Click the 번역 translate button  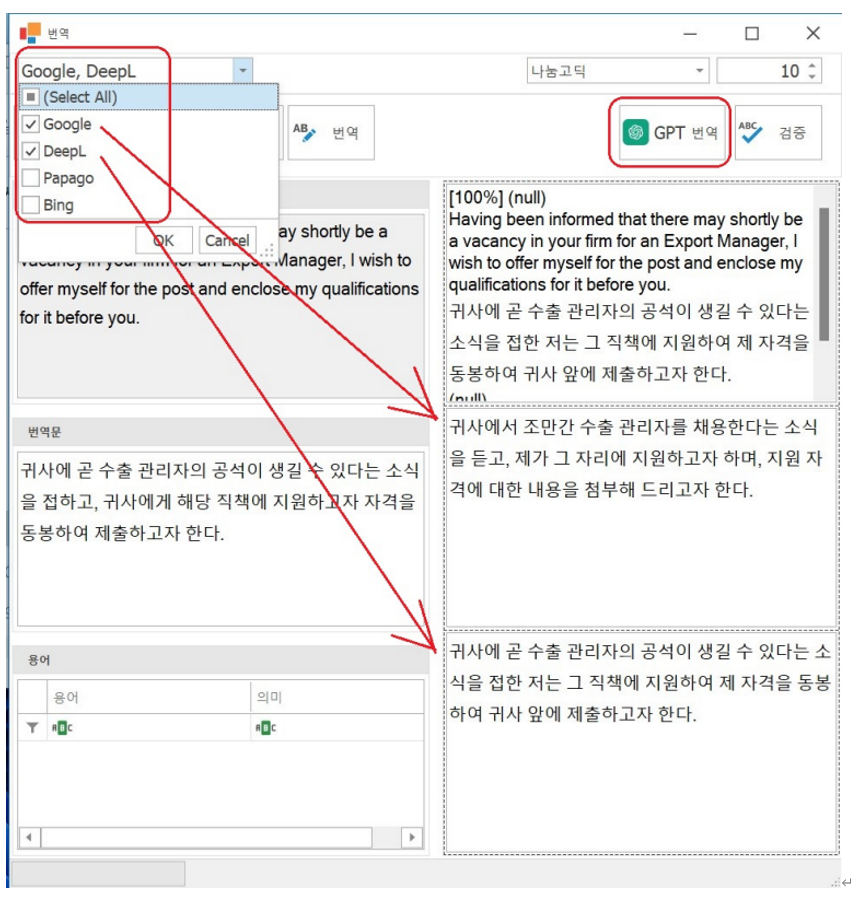(331, 133)
